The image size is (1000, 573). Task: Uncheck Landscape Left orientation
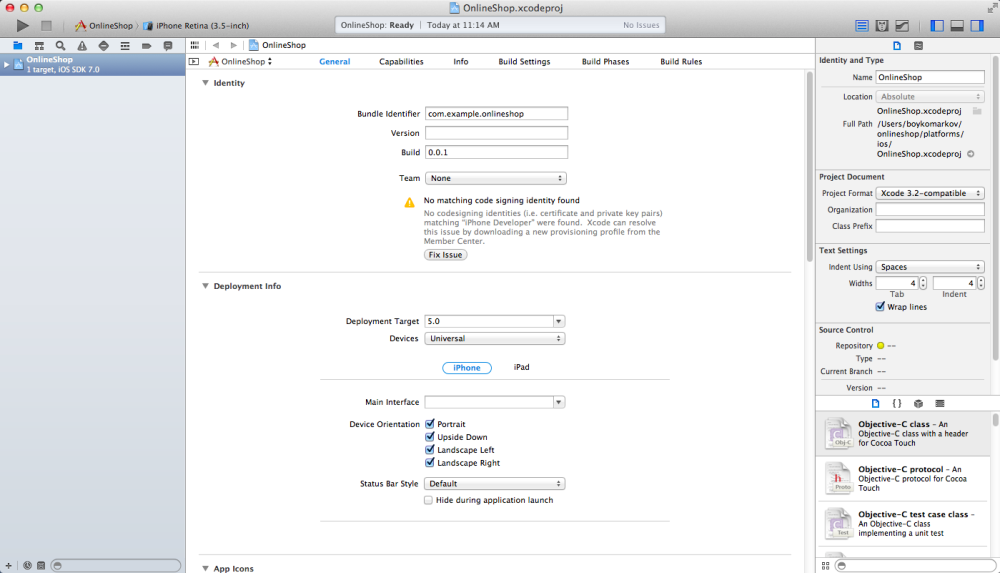(x=429, y=449)
